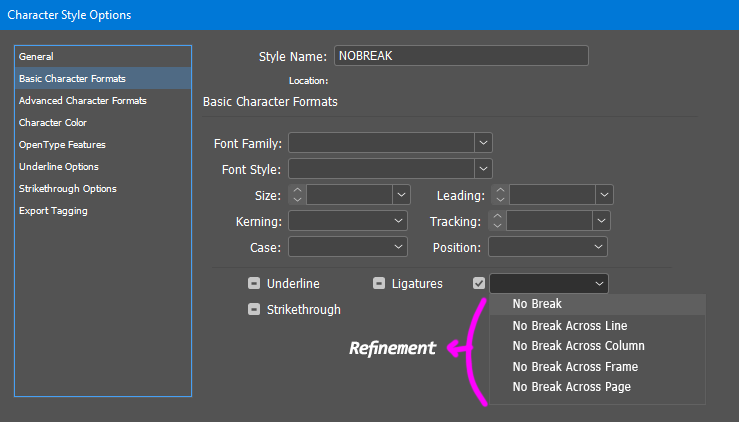Image resolution: width=739 pixels, height=422 pixels.
Task: Select No Break Across Page option
Action: point(571,387)
